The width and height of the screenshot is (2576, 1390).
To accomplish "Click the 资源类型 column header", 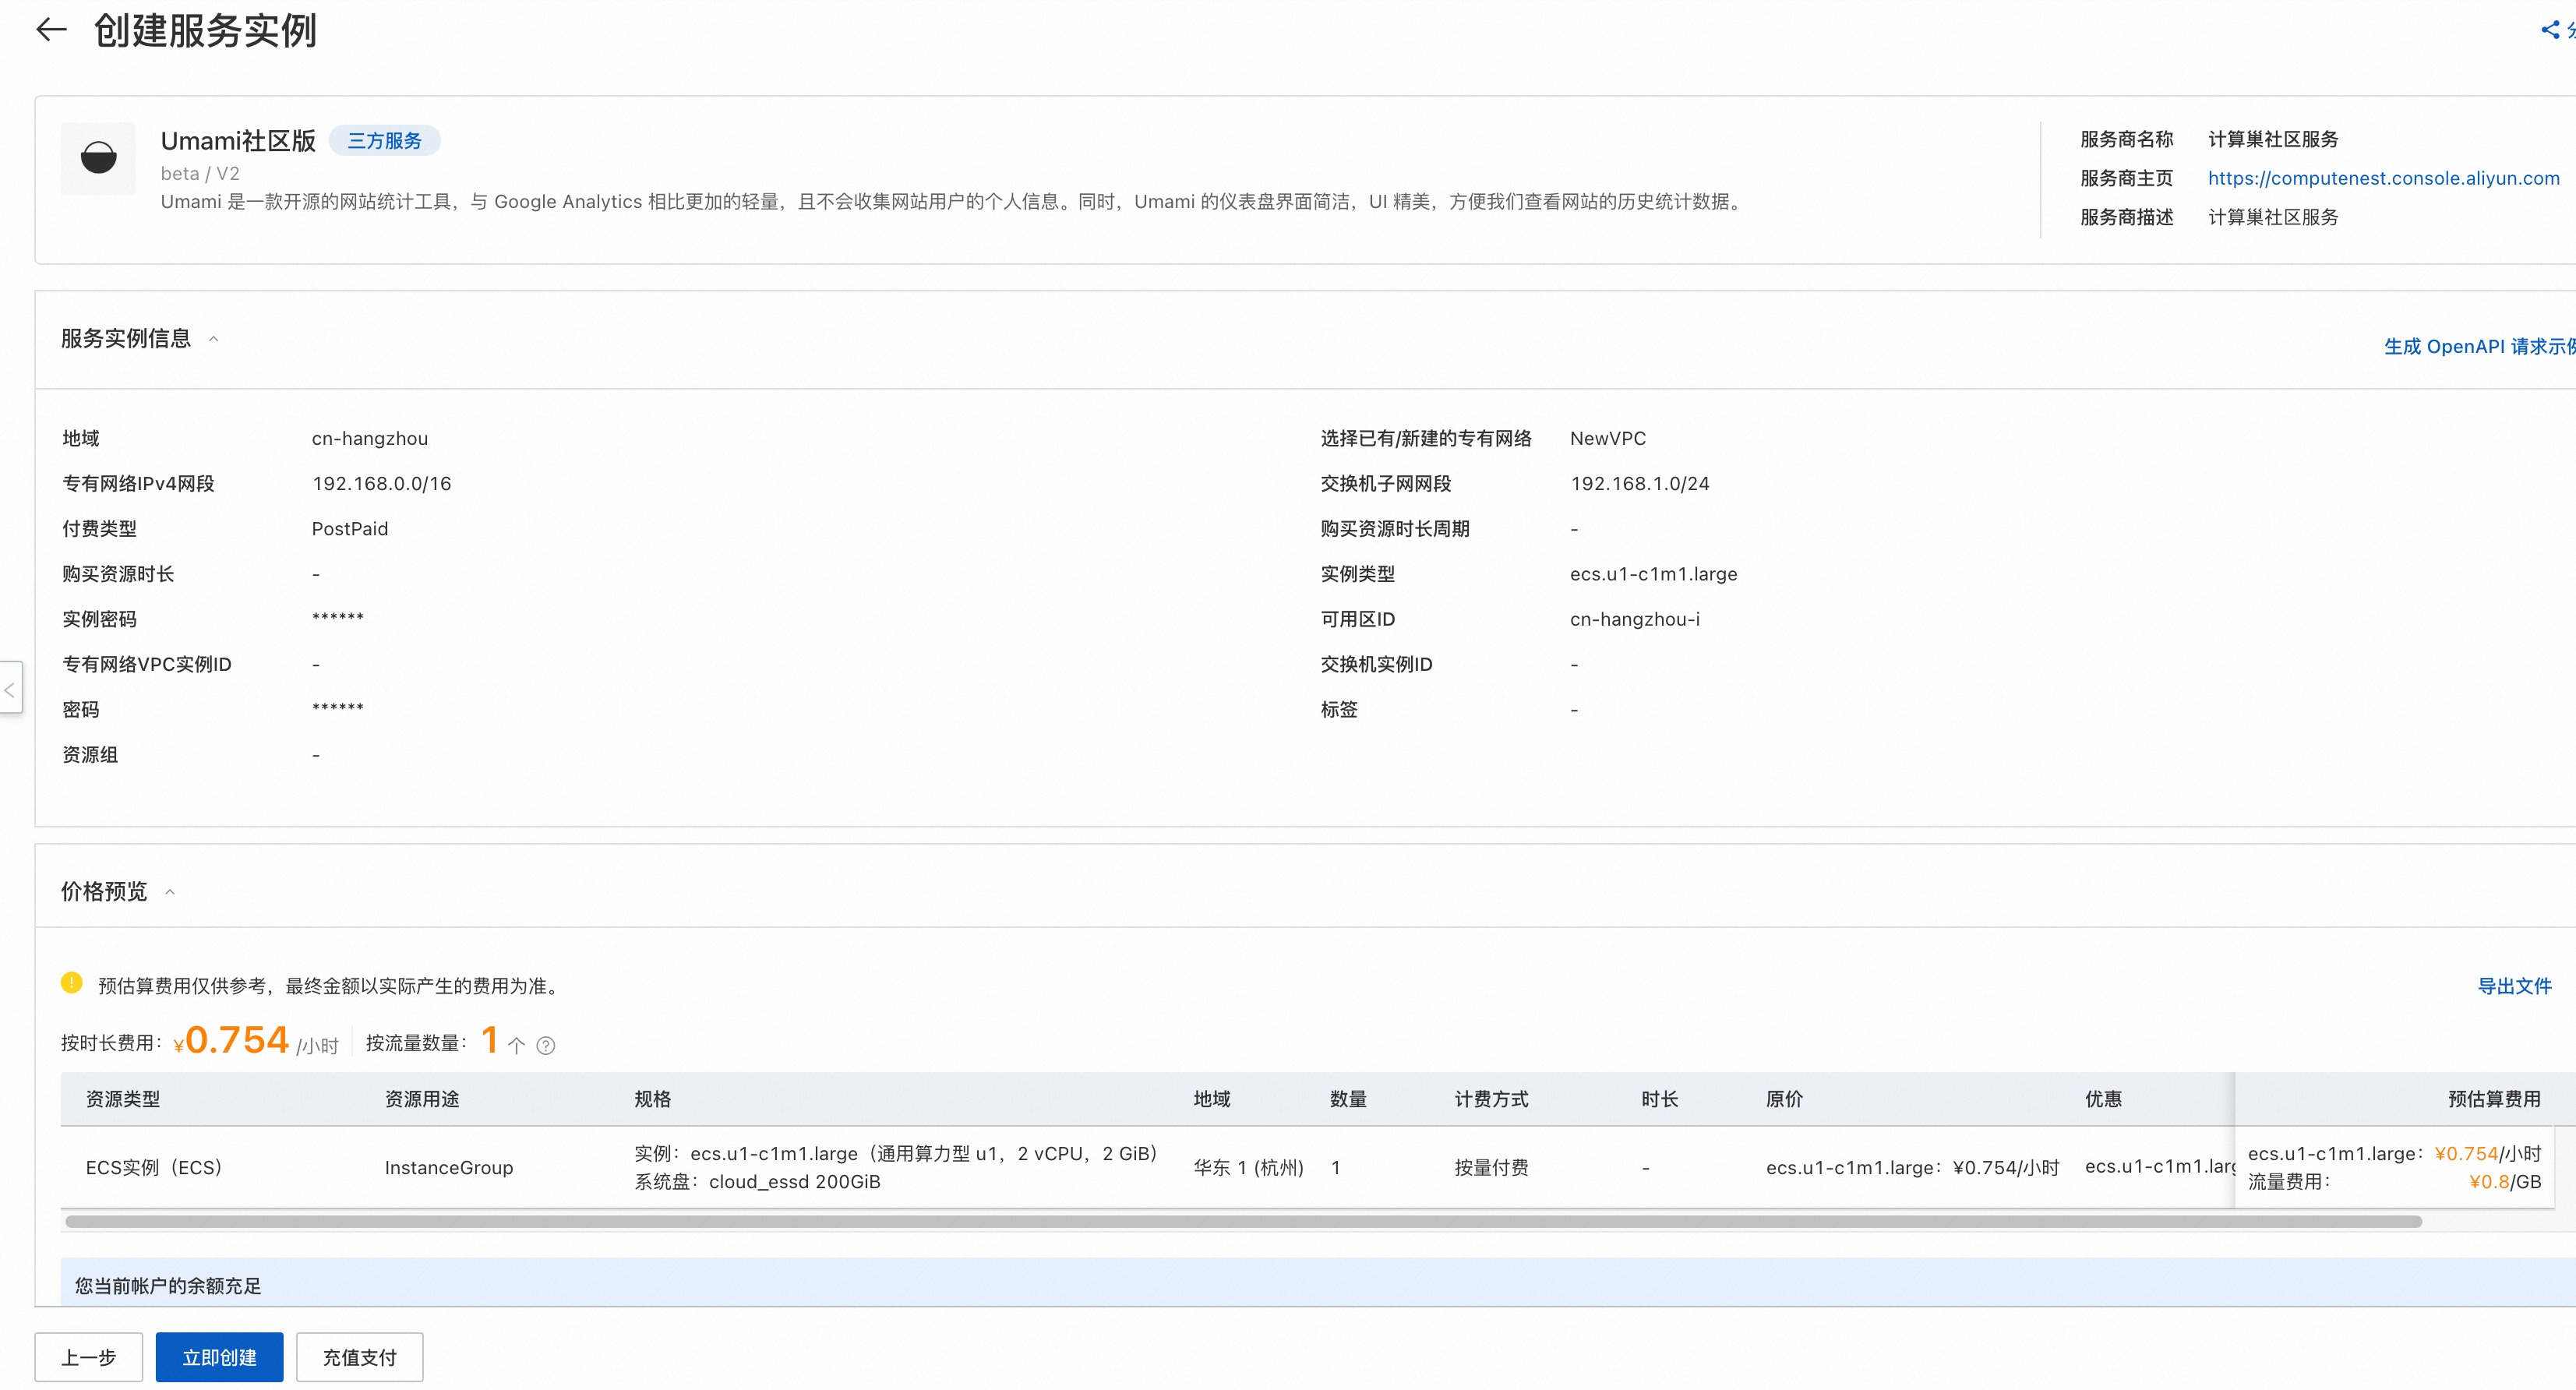I will pyautogui.click(x=123, y=1099).
